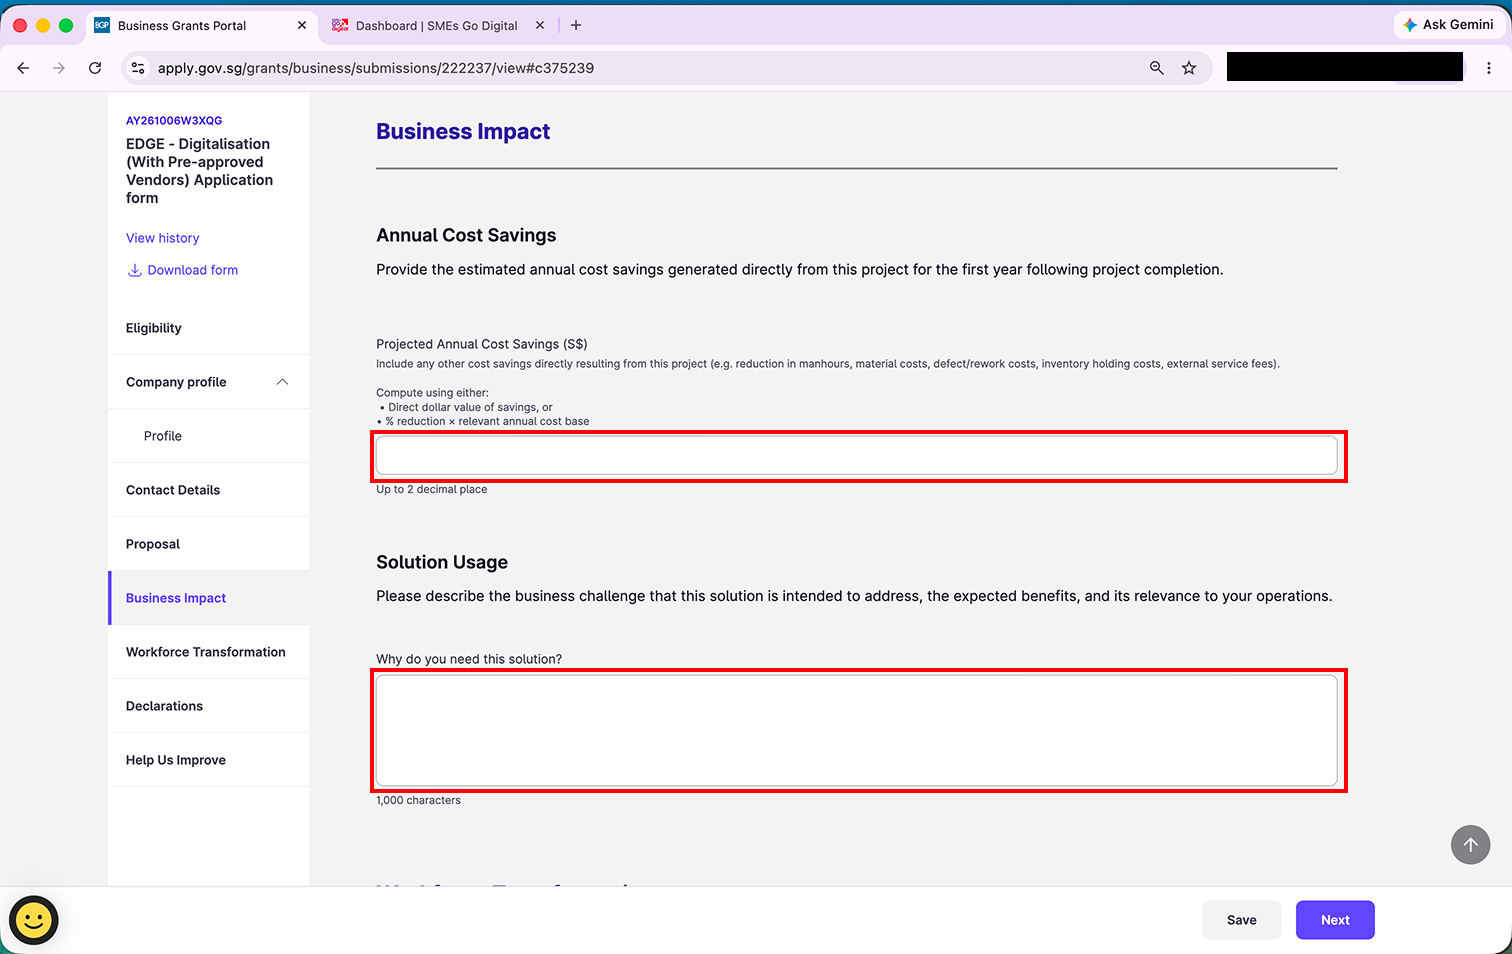Click the address bar URL
The image size is (1512, 954).
tap(376, 68)
